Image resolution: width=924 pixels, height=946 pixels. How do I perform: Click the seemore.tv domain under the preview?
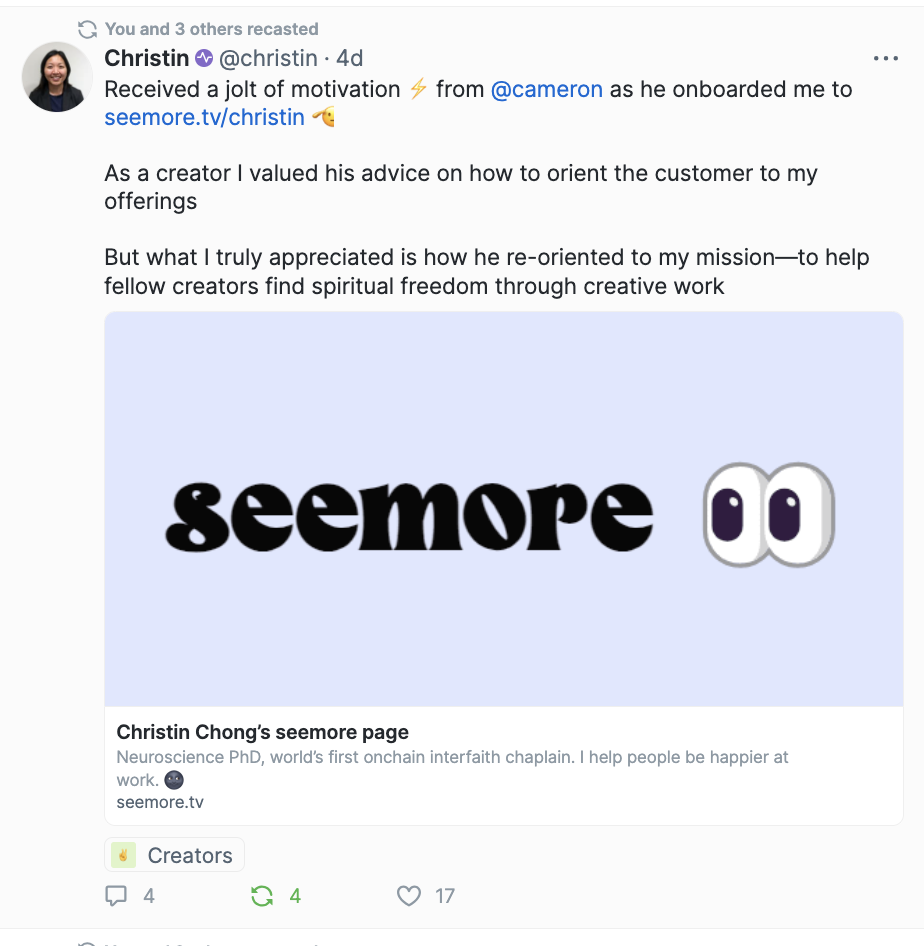click(160, 802)
